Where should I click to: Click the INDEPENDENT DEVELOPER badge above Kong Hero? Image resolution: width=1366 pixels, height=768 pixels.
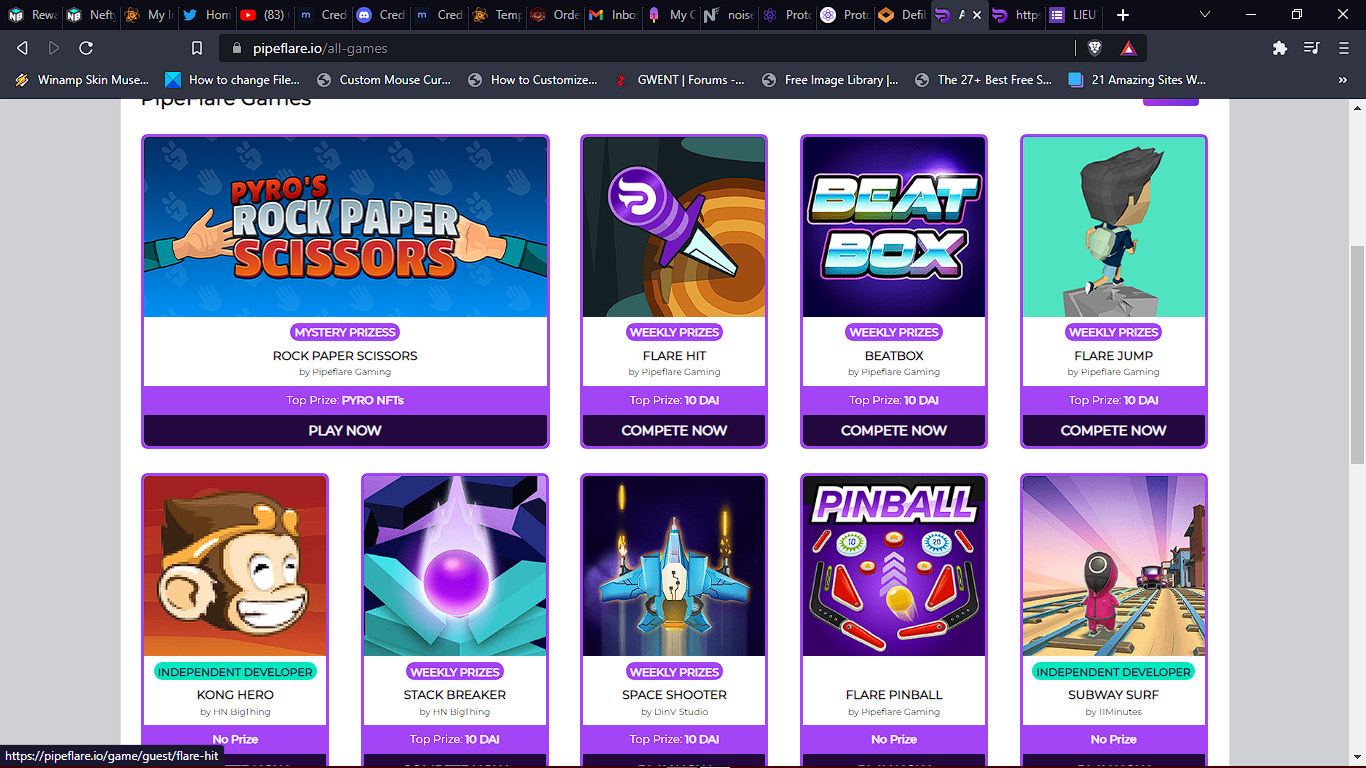coord(235,672)
